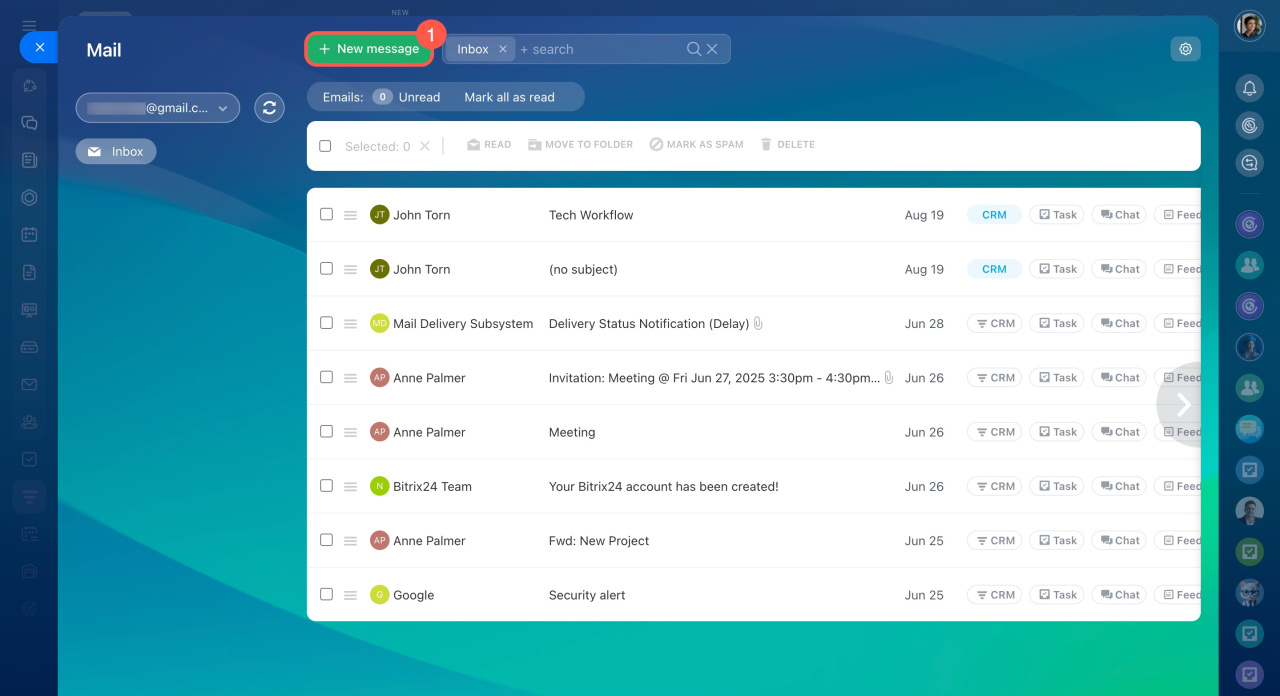Click the MD avatar of Mail Delivery Subsystem
Image resolution: width=1280 pixels, height=696 pixels.
click(x=379, y=323)
